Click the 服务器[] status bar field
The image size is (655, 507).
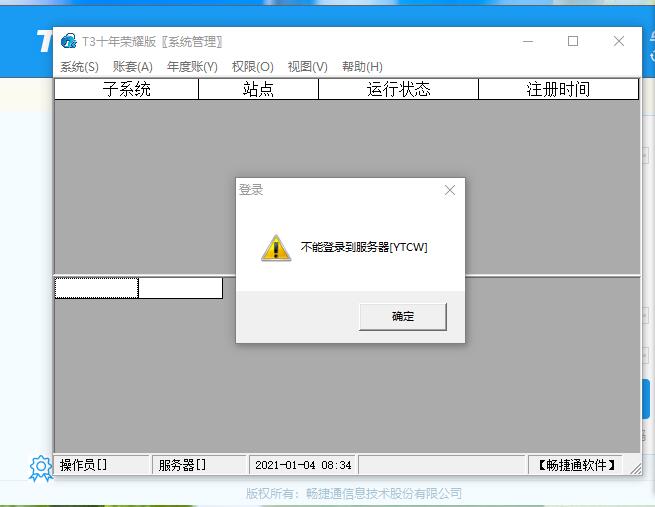click(199, 465)
